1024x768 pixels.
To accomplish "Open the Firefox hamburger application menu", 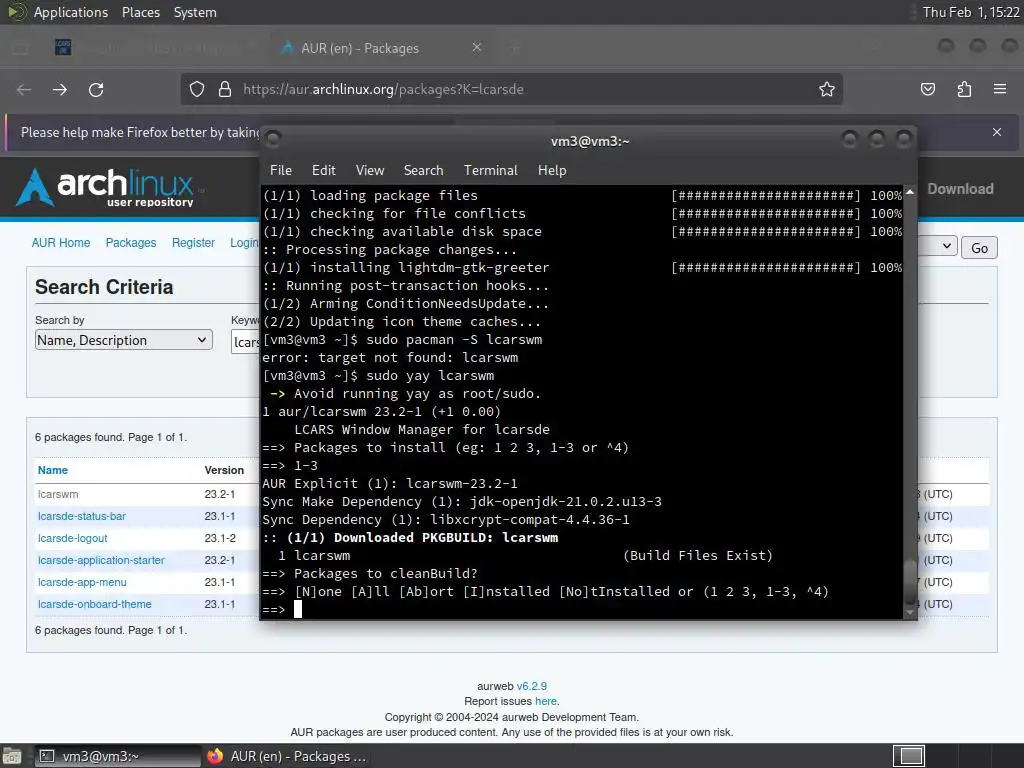I will tap(1000, 89).
